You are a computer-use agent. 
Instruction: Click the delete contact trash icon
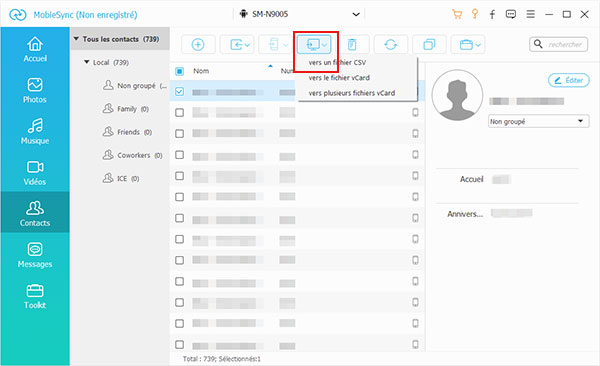[352, 45]
